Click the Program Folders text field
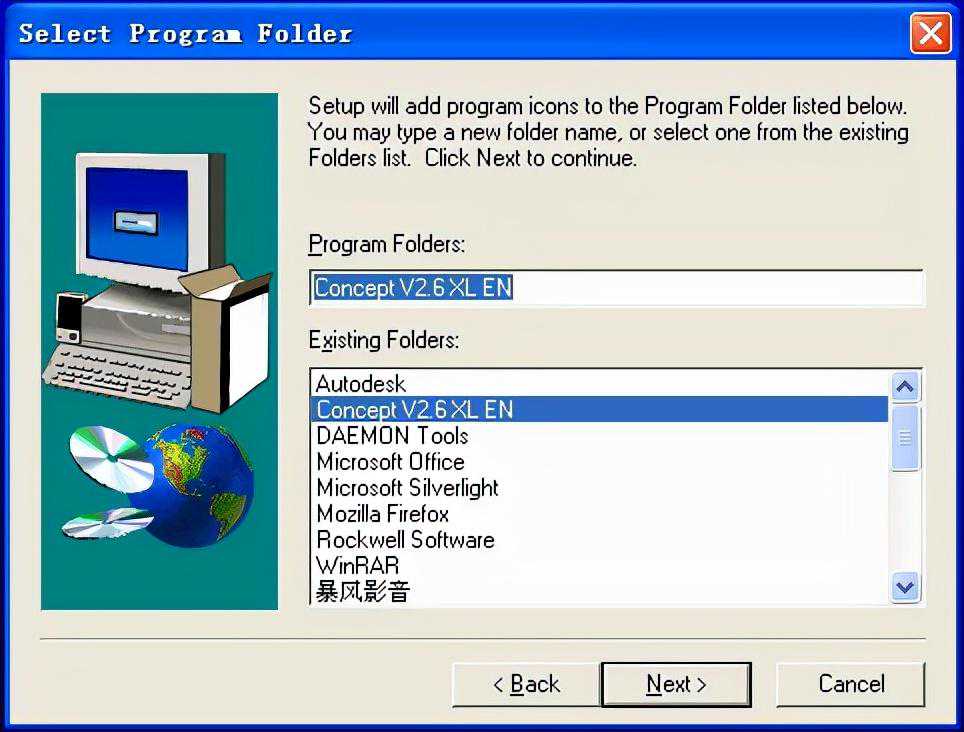Screen dimensions: 964x732 [616, 288]
